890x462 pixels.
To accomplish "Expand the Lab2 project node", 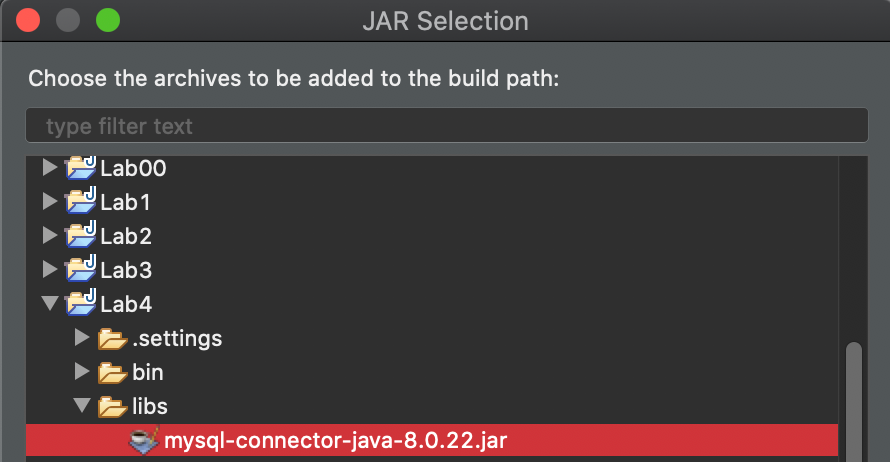I will (x=49, y=236).
